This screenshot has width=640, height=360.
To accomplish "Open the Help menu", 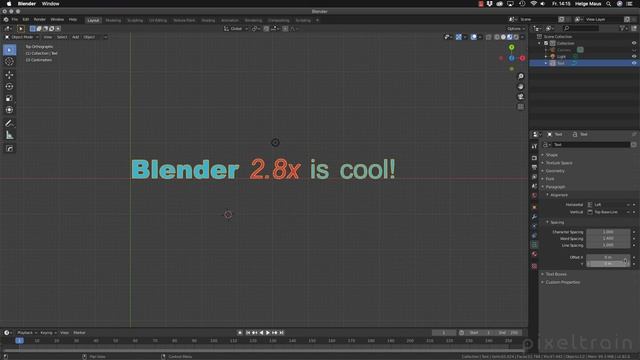I will point(73,20).
